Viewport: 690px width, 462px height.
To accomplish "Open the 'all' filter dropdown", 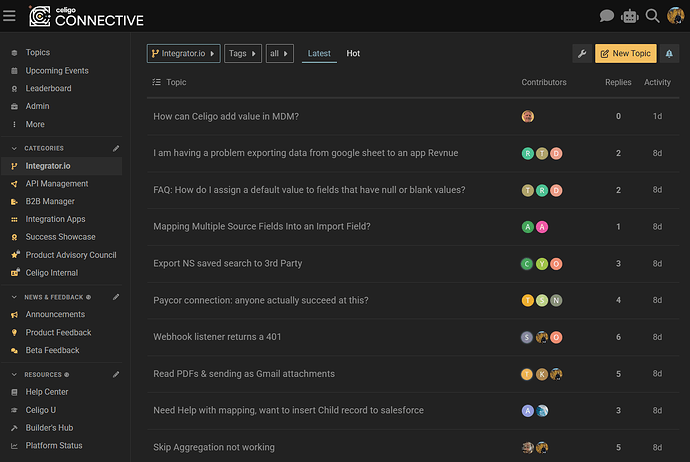I will [279, 54].
